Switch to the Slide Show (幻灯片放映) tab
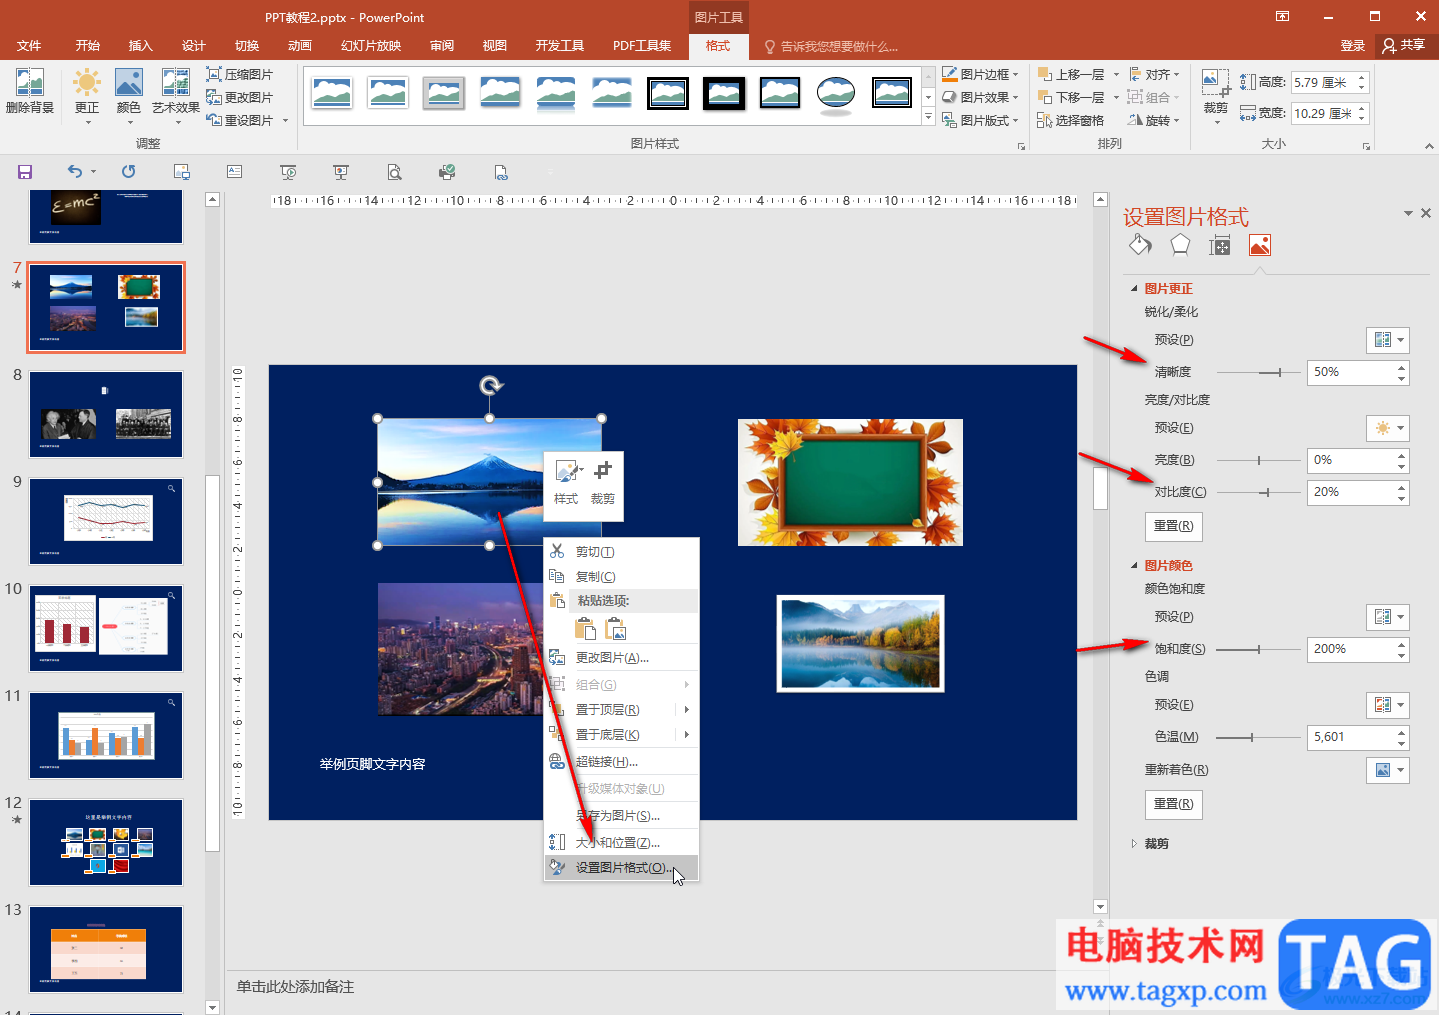Viewport: 1439px width, 1015px height. point(371,46)
